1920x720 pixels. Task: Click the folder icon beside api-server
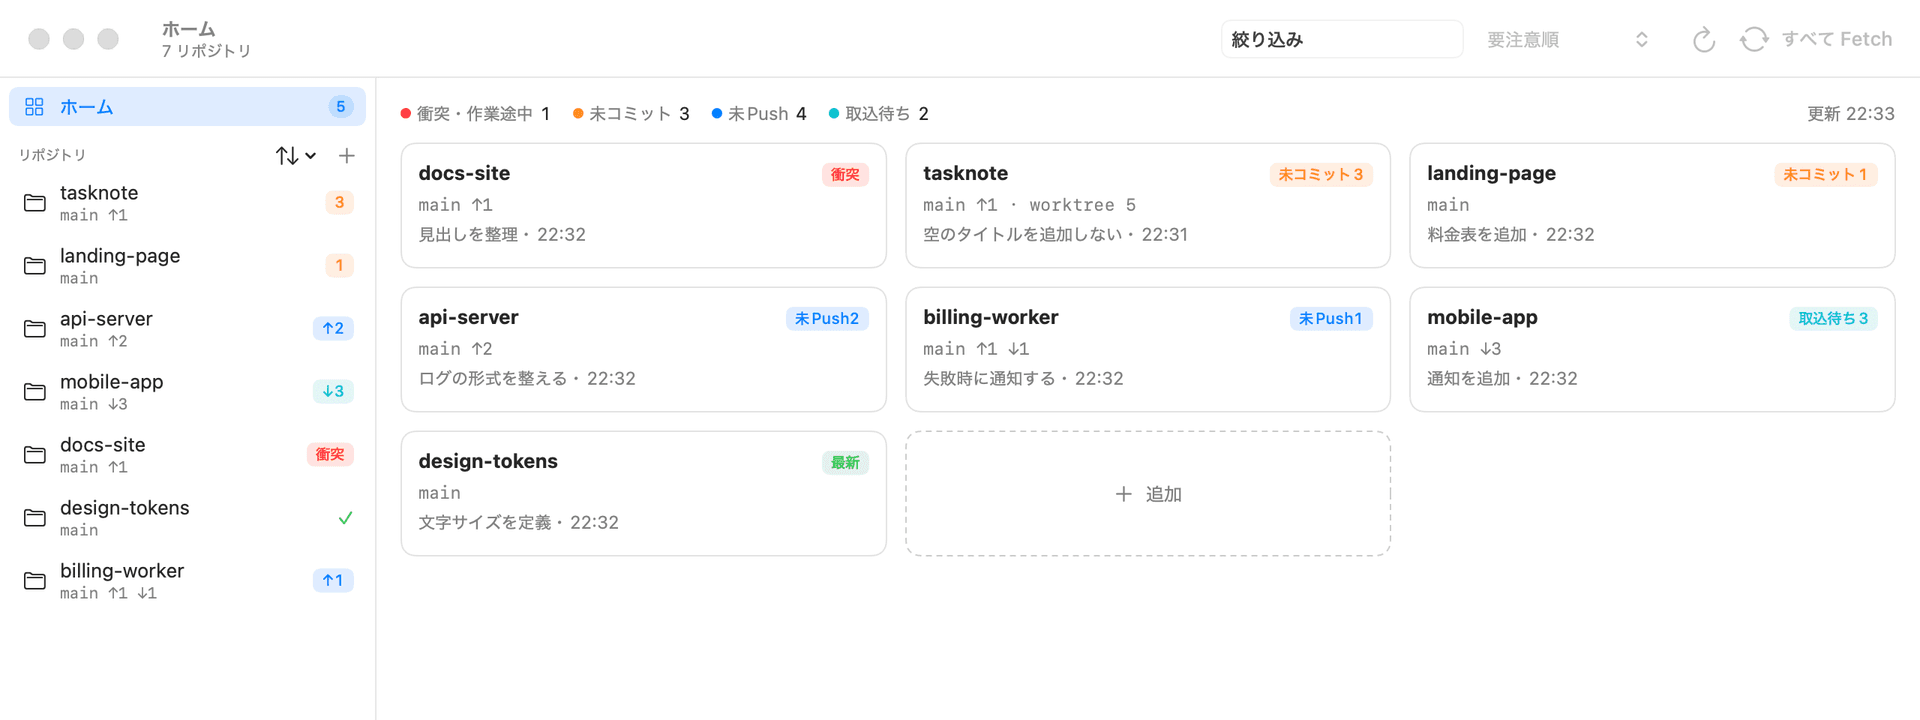pyautogui.click(x=35, y=329)
